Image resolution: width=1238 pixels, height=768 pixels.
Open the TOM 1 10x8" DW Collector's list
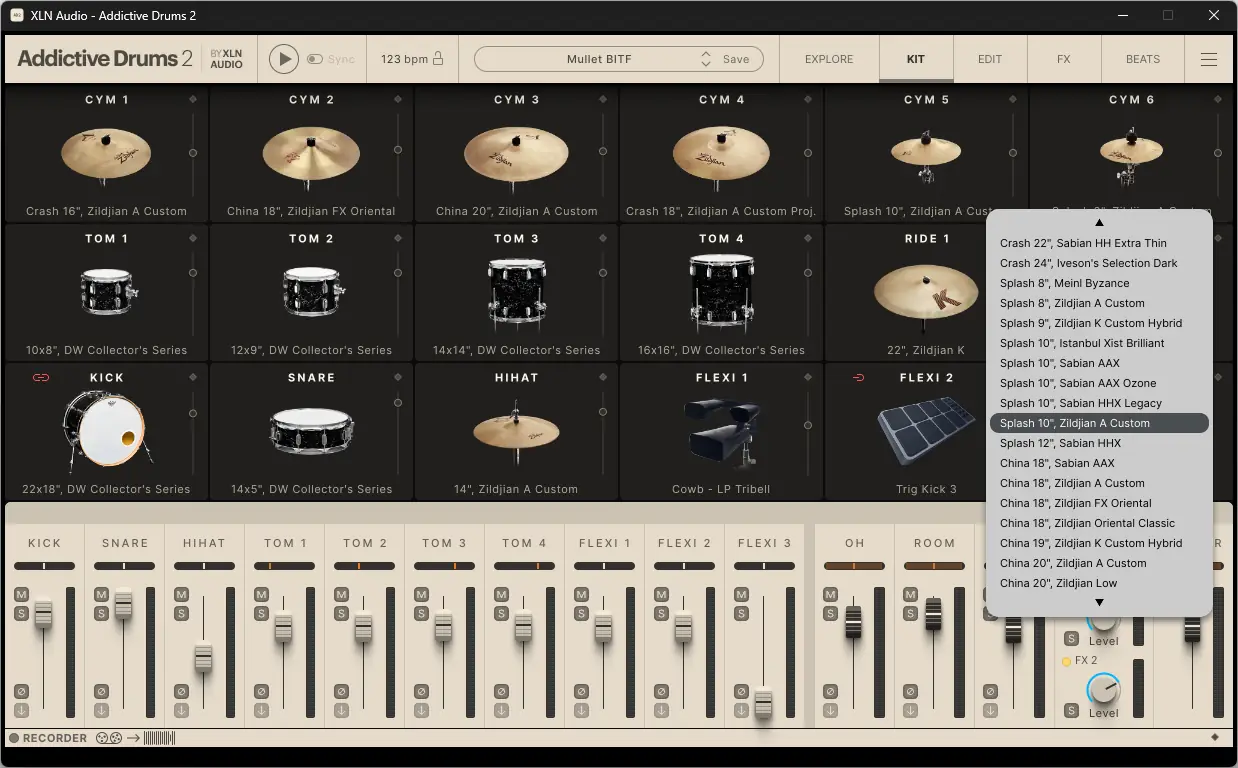click(x=107, y=350)
